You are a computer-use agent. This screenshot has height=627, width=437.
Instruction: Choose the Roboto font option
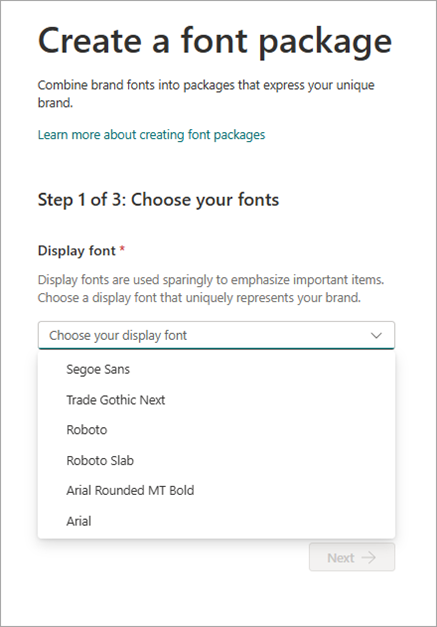point(216,430)
